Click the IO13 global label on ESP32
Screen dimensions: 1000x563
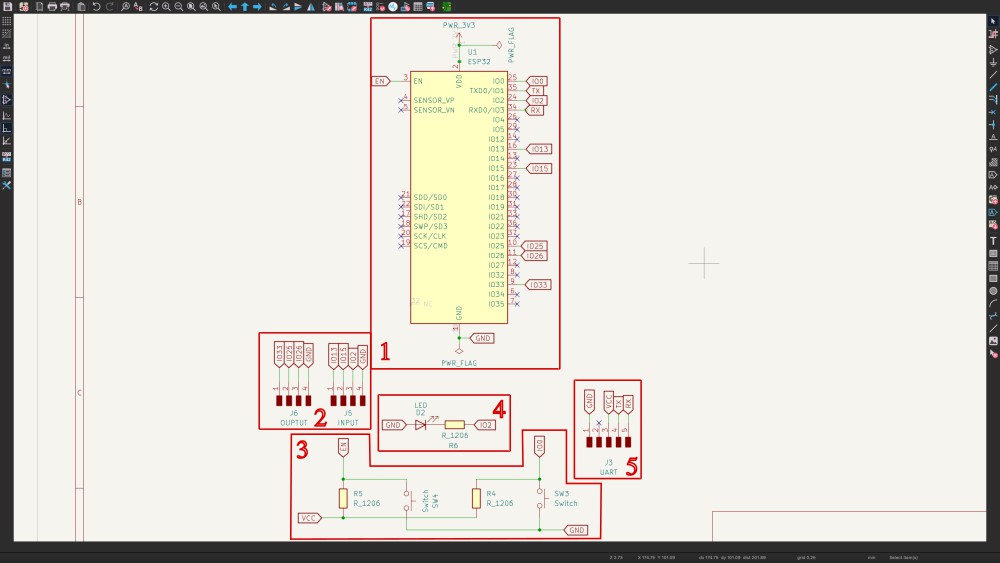(x=540, y=149)
